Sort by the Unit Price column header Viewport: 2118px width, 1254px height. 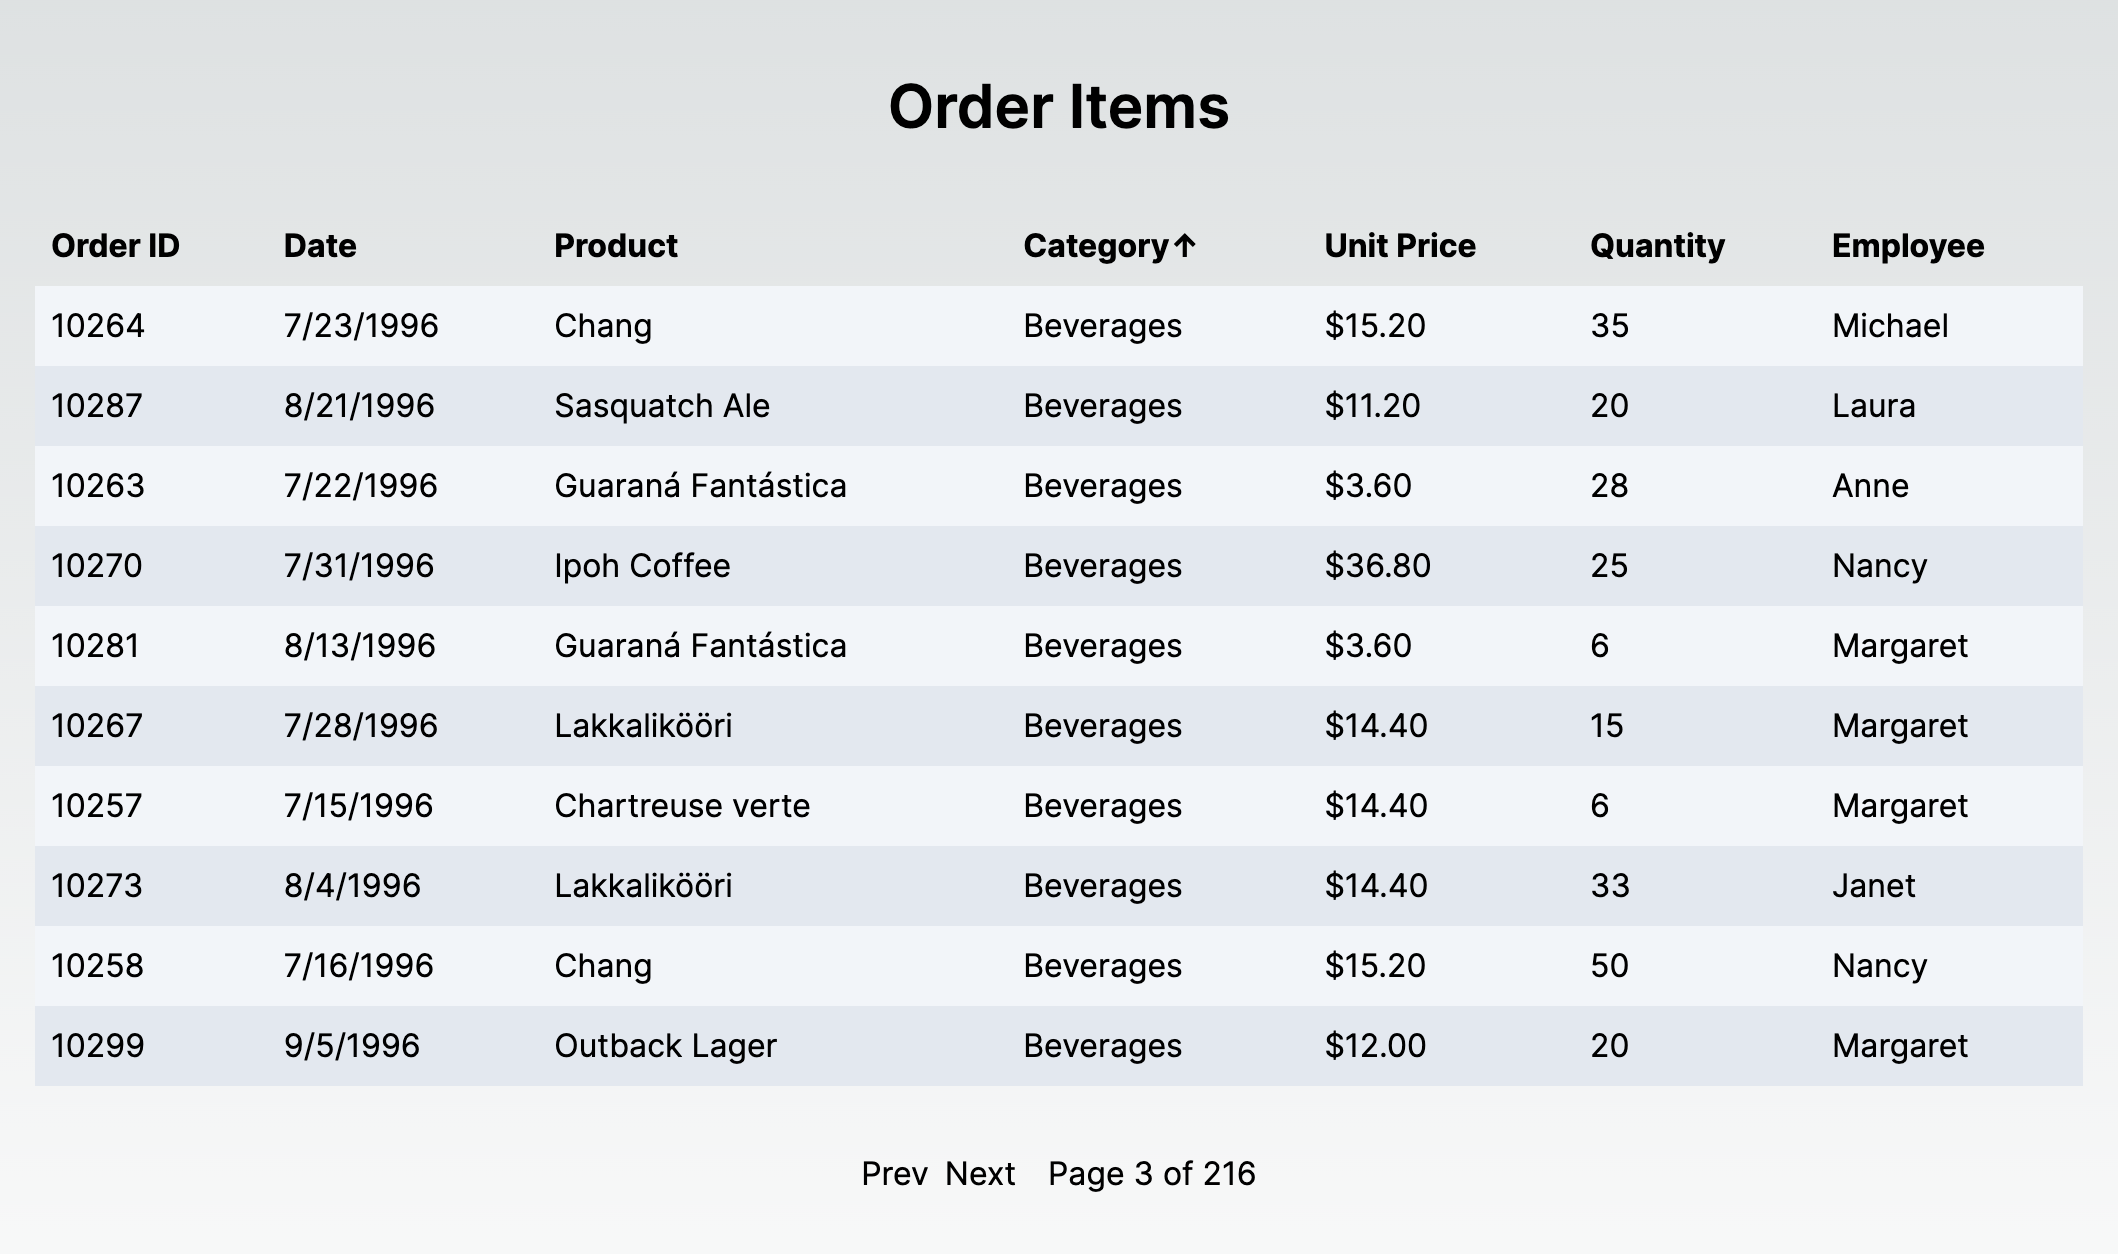click(x=1399, y=246)
